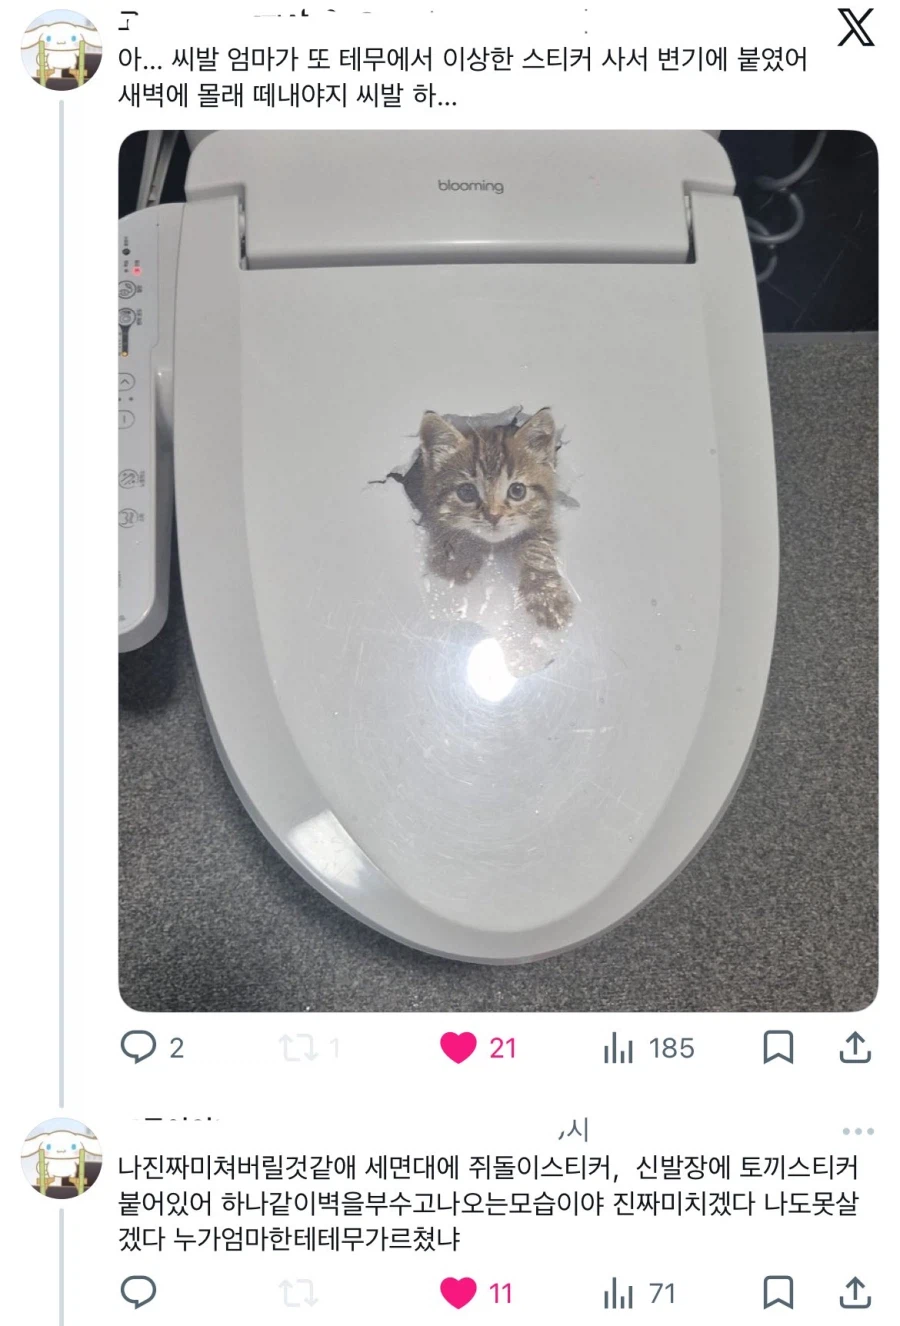
Task: View analytics showing 71 views
Action: (619, 1294)
